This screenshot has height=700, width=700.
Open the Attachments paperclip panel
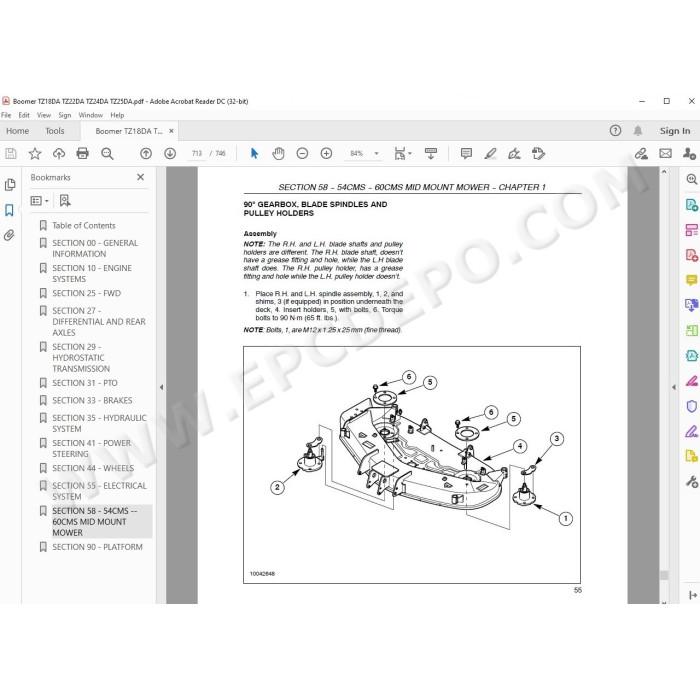(x=9, y=235)
